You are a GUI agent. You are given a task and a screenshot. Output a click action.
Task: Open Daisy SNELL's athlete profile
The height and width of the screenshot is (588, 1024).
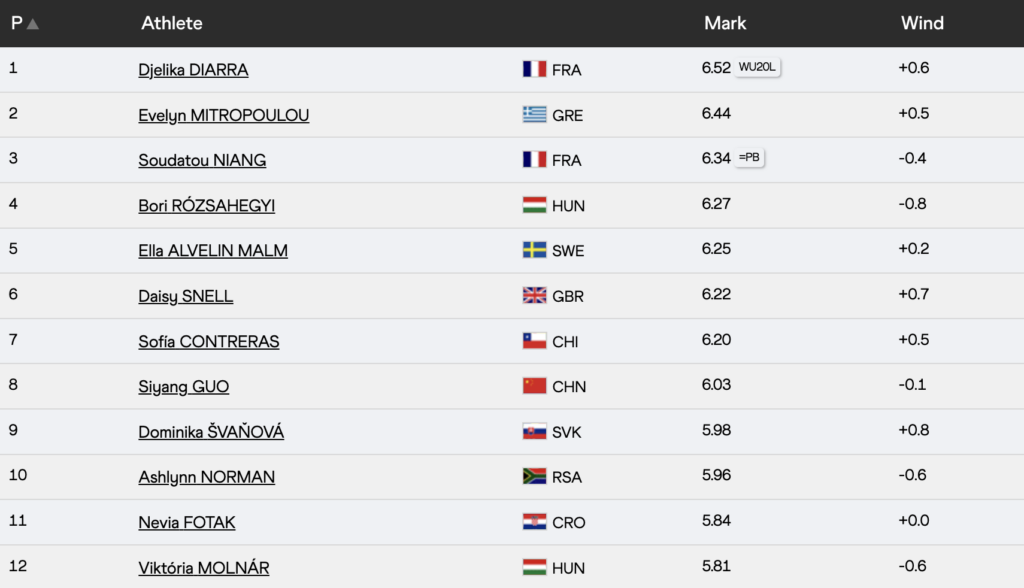point(185,297)
